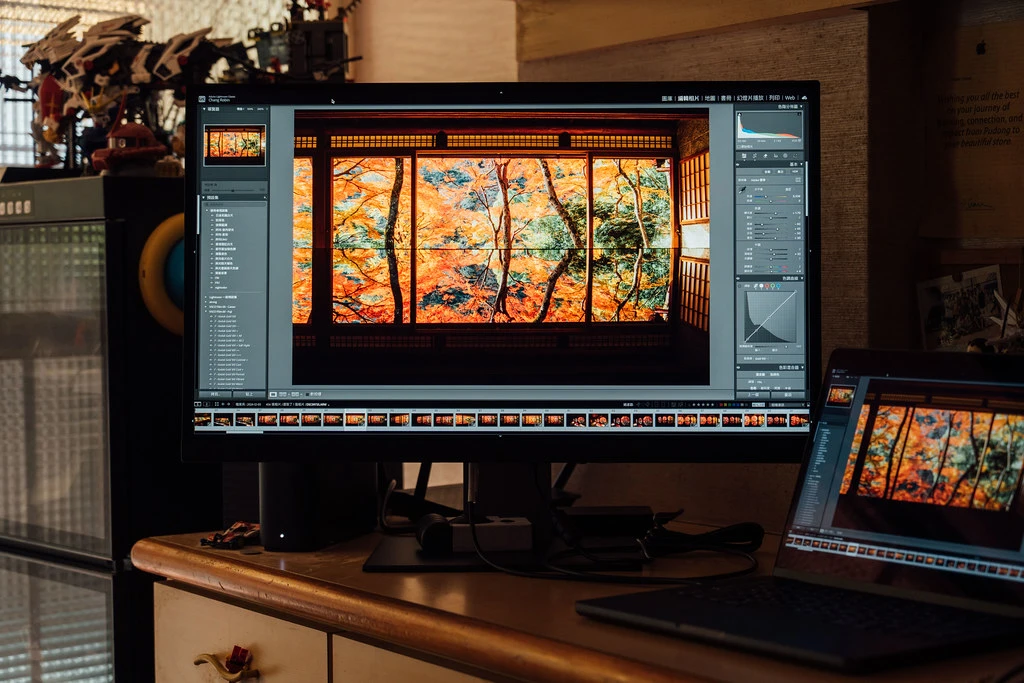The width and height of the screenshot is (1024, 683).
Task: Collapse the Navigator panel triangle
Action: pos(202,108)
